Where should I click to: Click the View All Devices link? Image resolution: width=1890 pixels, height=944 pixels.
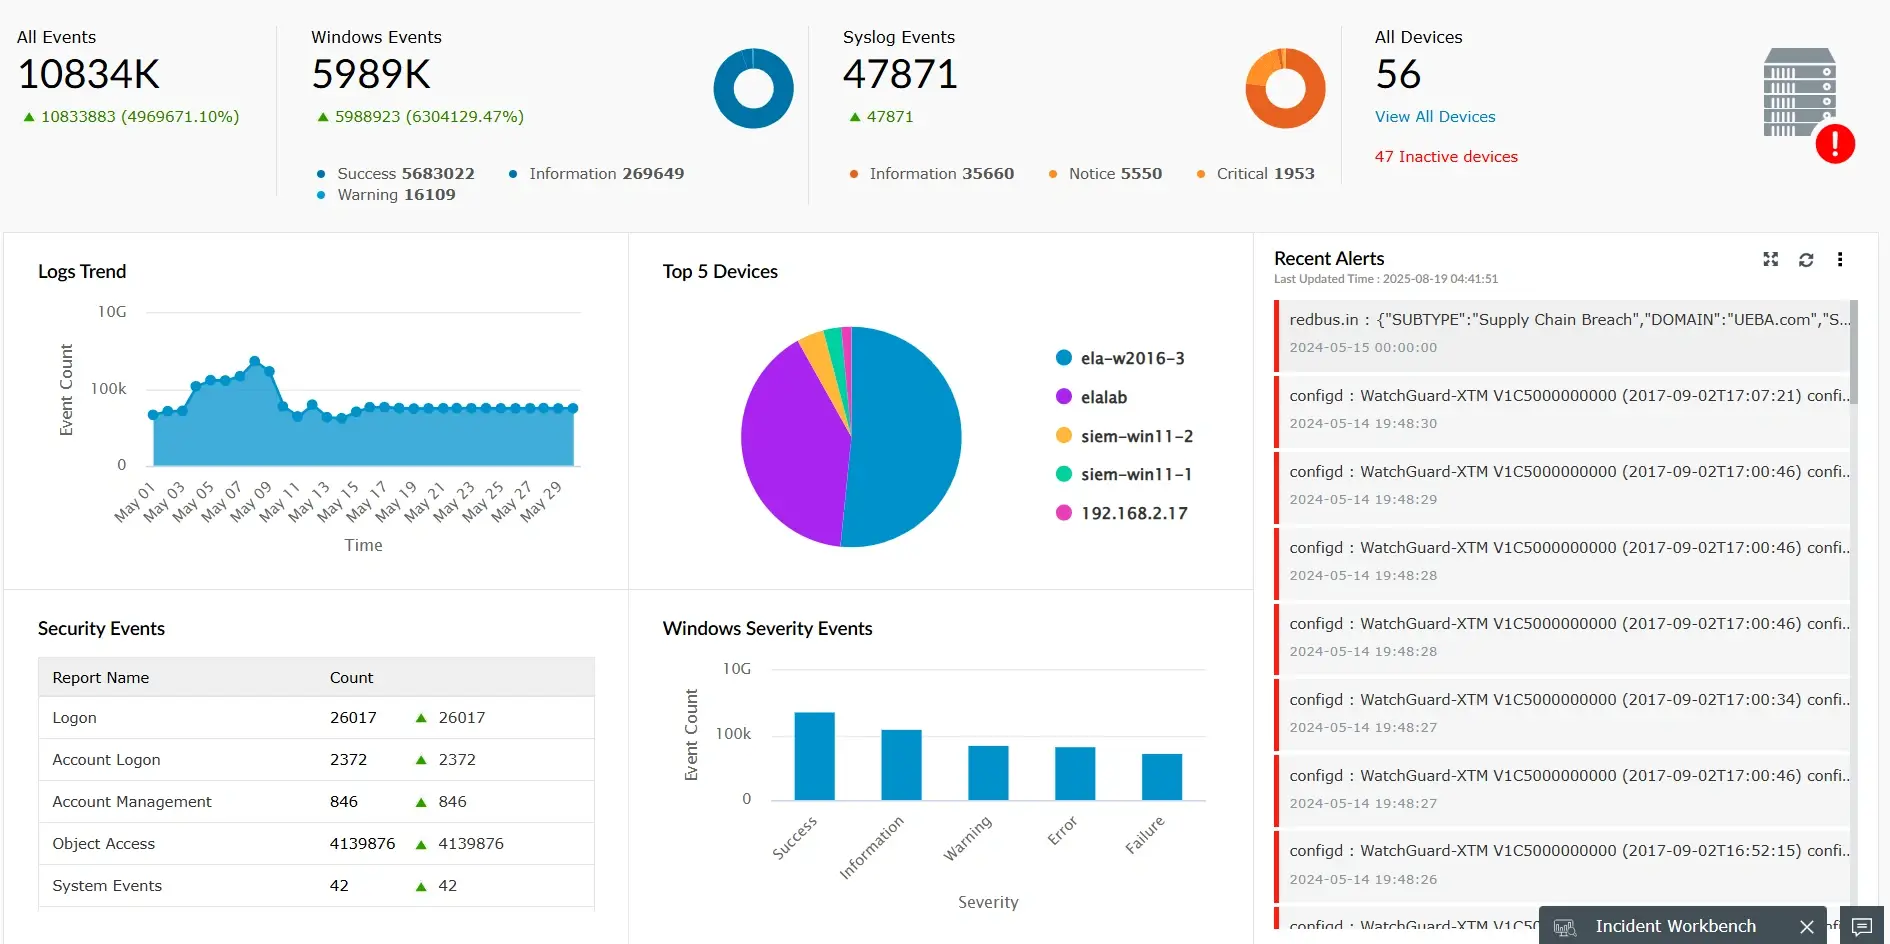point(1434,116)
